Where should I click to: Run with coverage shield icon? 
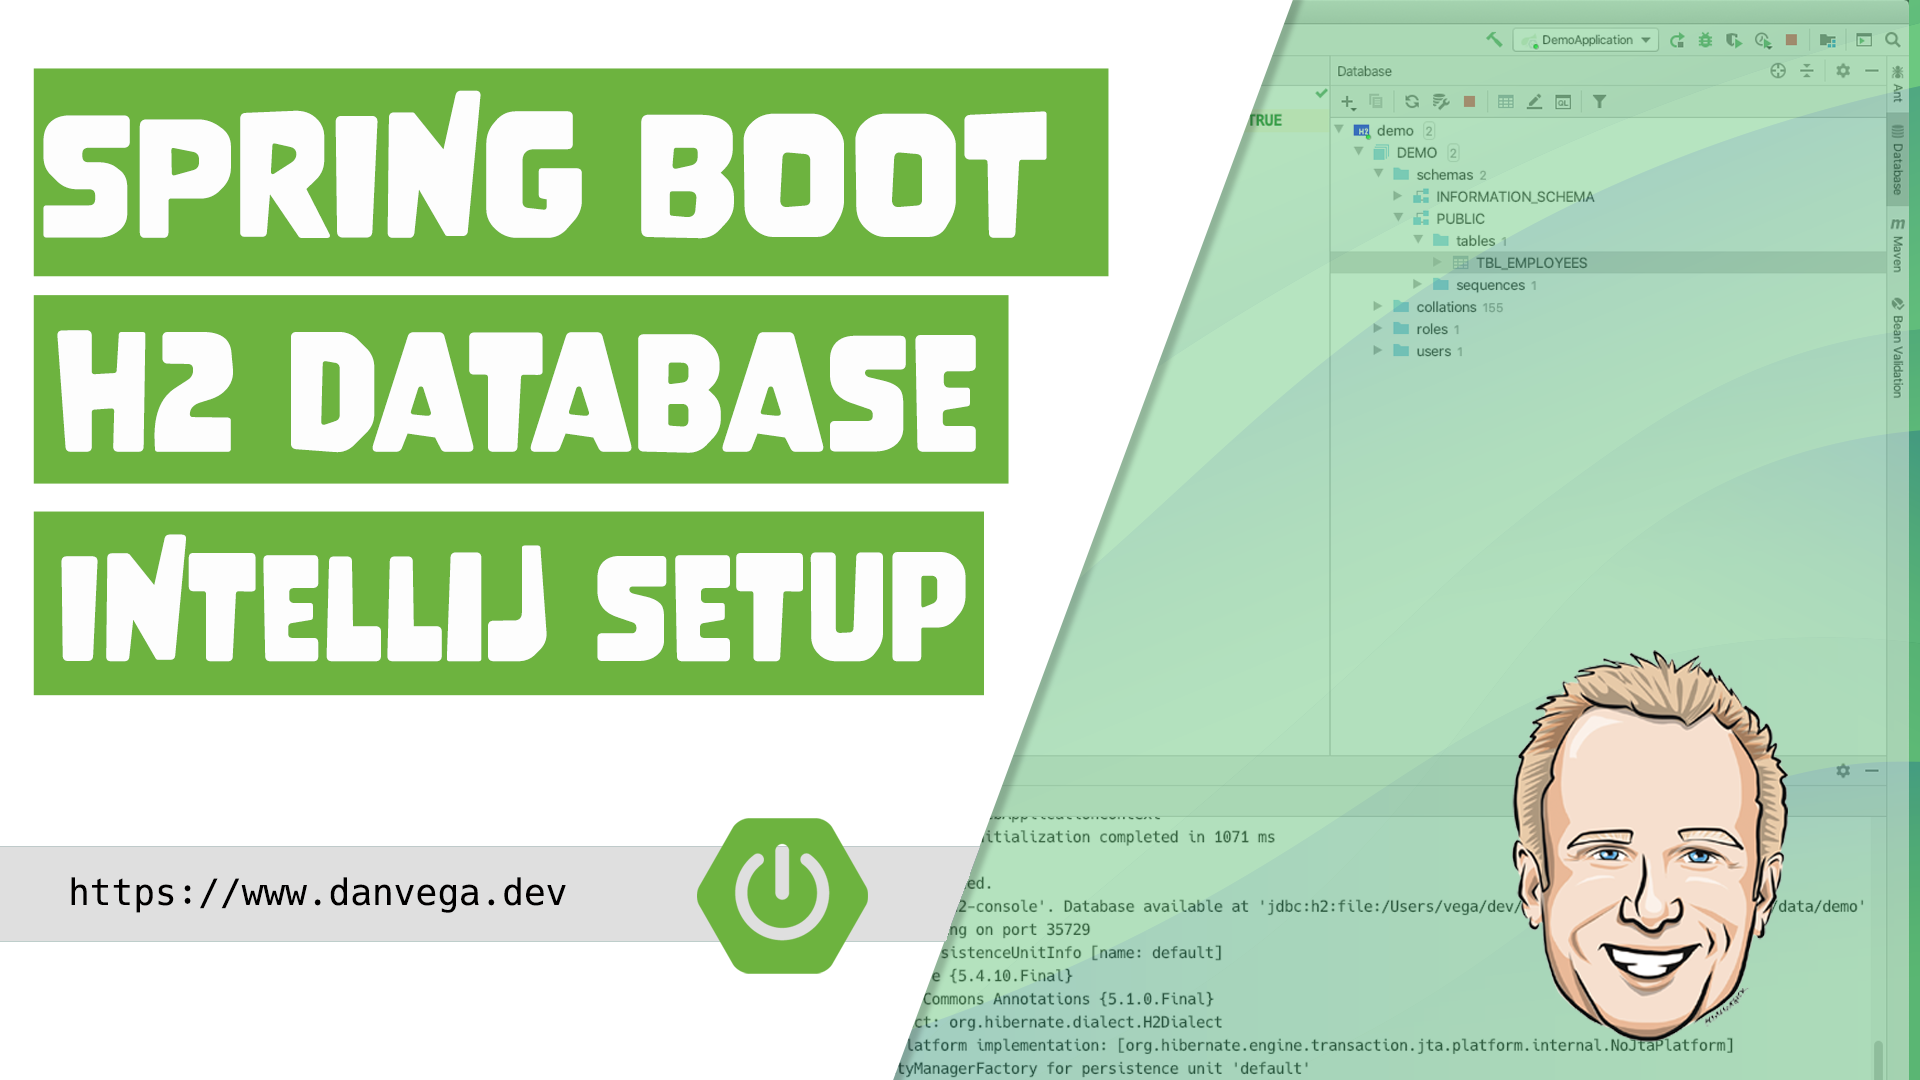click(x=1734, y=40)
